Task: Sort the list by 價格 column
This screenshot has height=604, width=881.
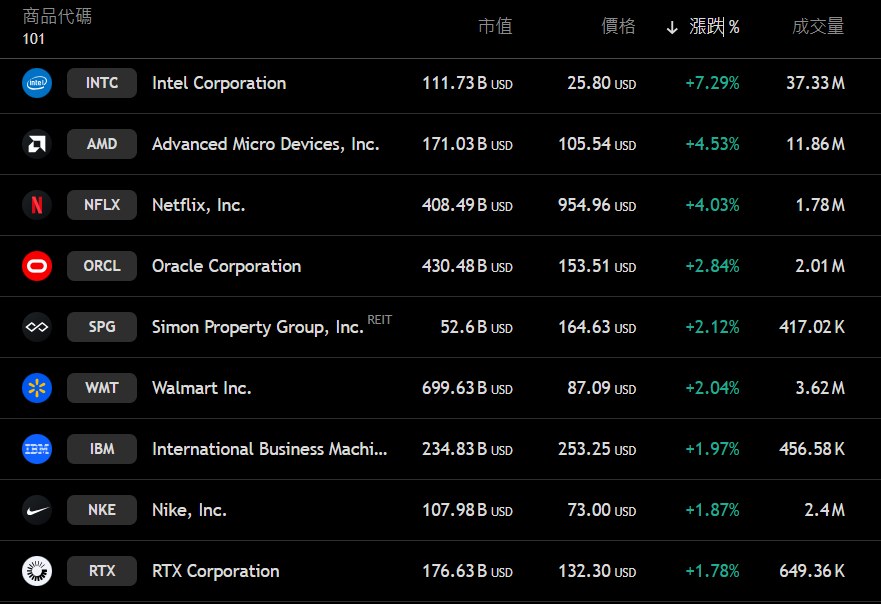Action: click(618, 27)
